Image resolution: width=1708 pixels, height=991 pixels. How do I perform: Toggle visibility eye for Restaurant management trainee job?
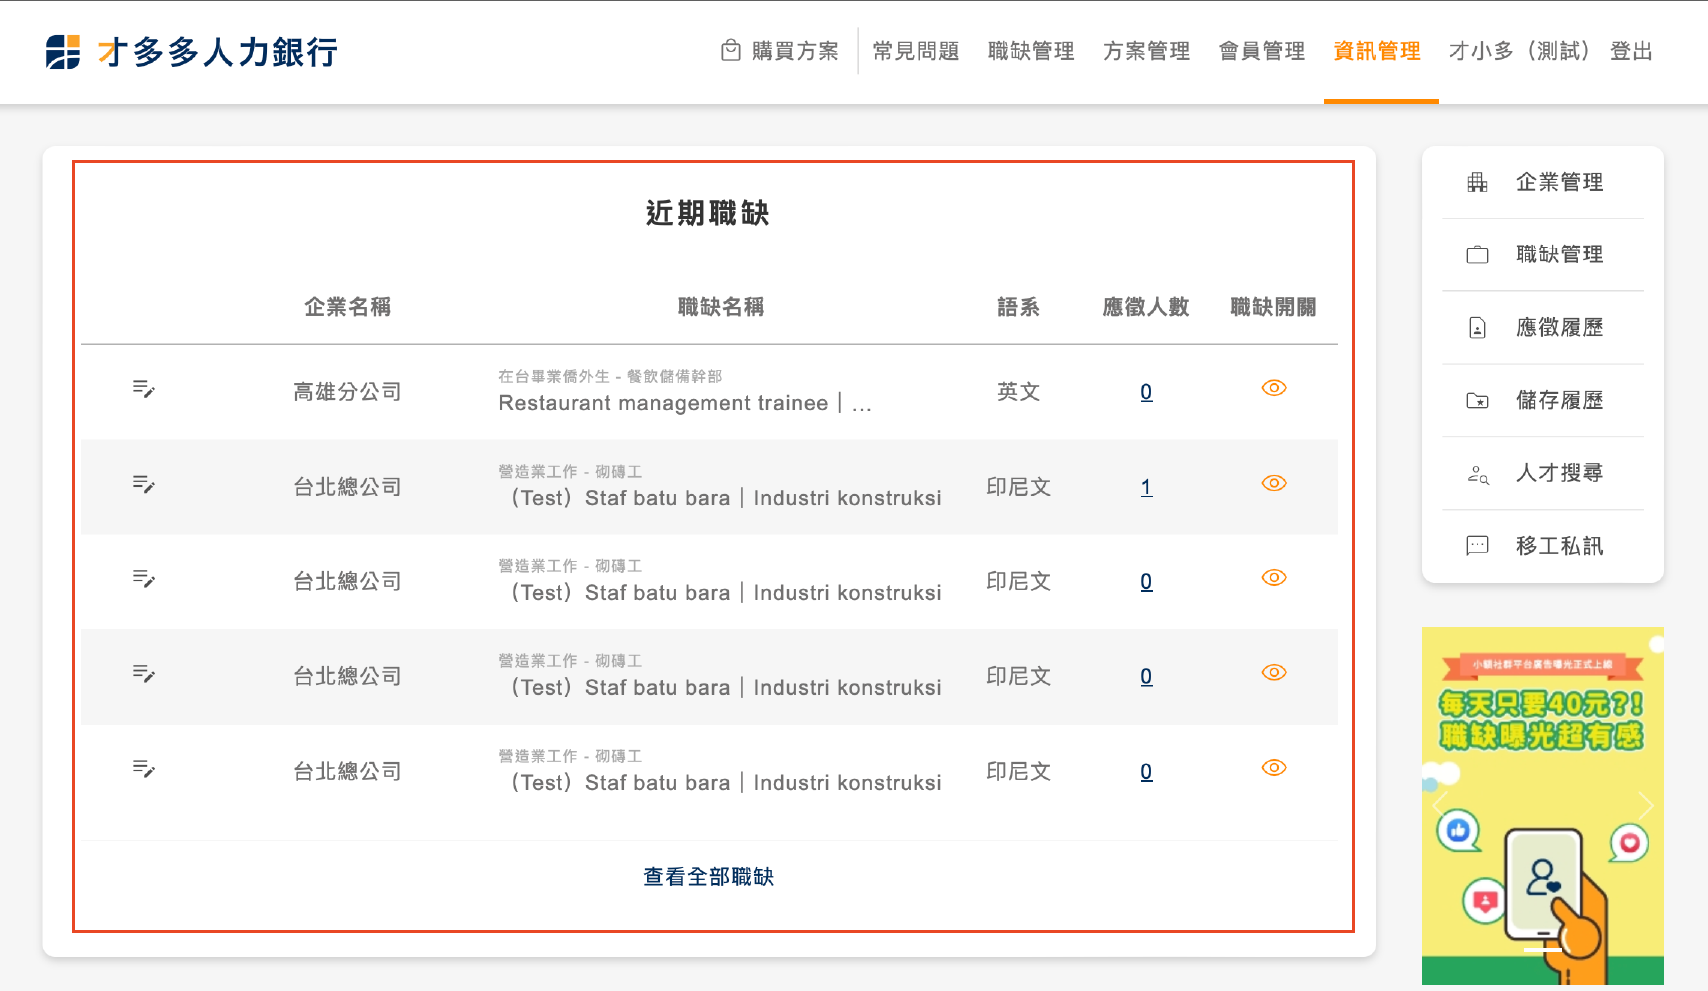pos(1273,388)
